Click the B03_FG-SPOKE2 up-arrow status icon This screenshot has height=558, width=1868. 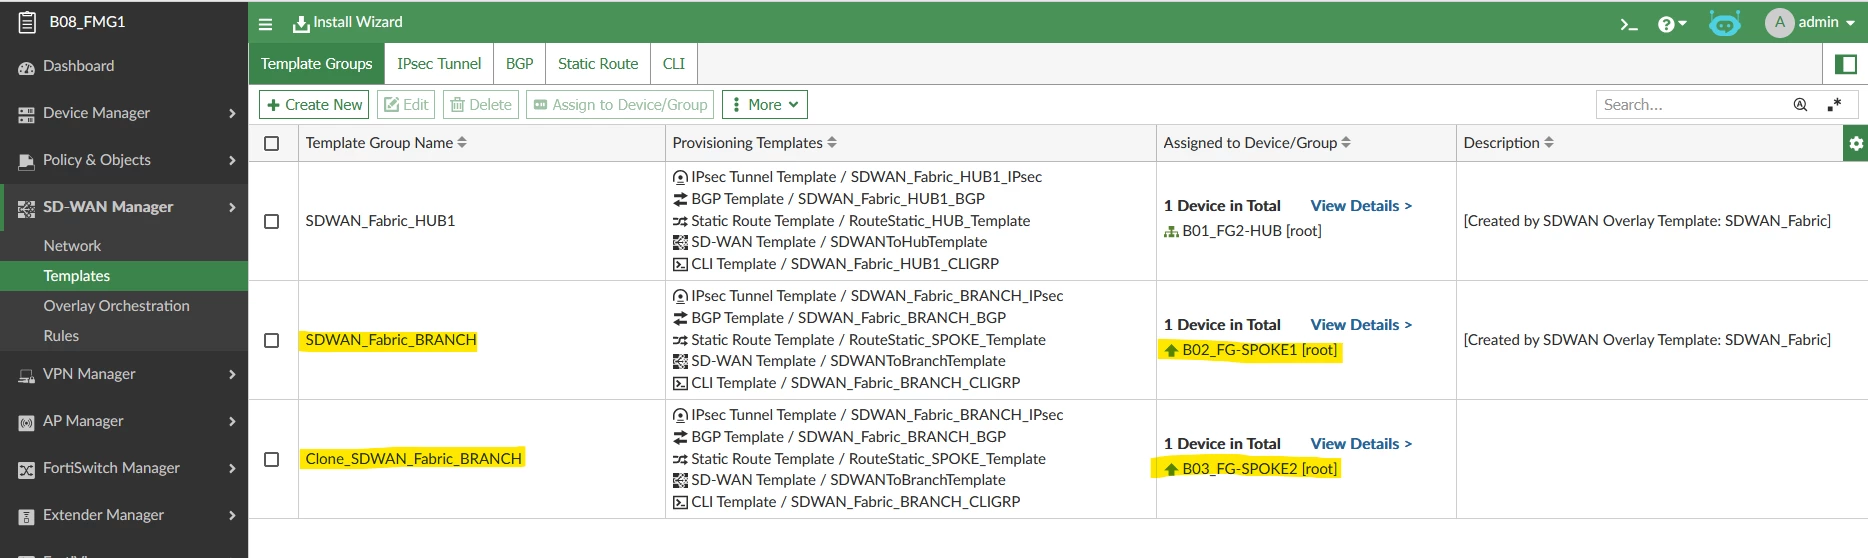coord(1171,469)
